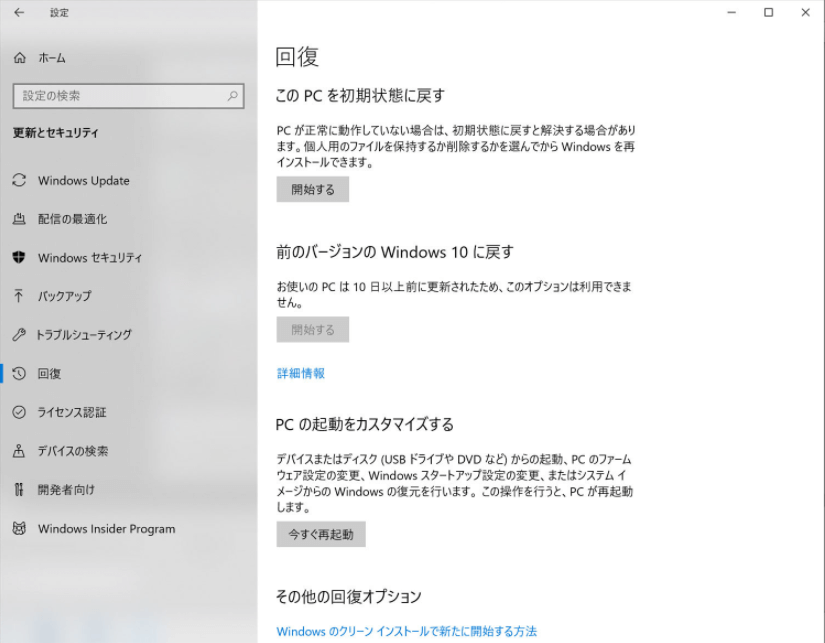Click 開始する to reset this PC
Viewport: 825px width, 643px height.
coord(312,189)
